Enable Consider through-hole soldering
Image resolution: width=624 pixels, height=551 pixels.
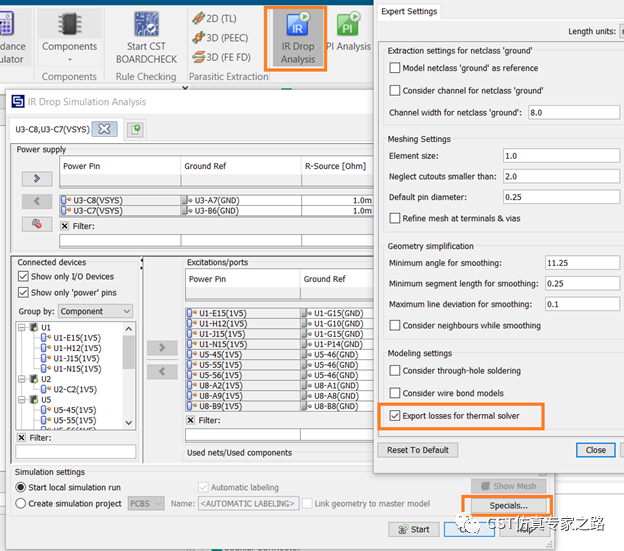click(395, 370)
